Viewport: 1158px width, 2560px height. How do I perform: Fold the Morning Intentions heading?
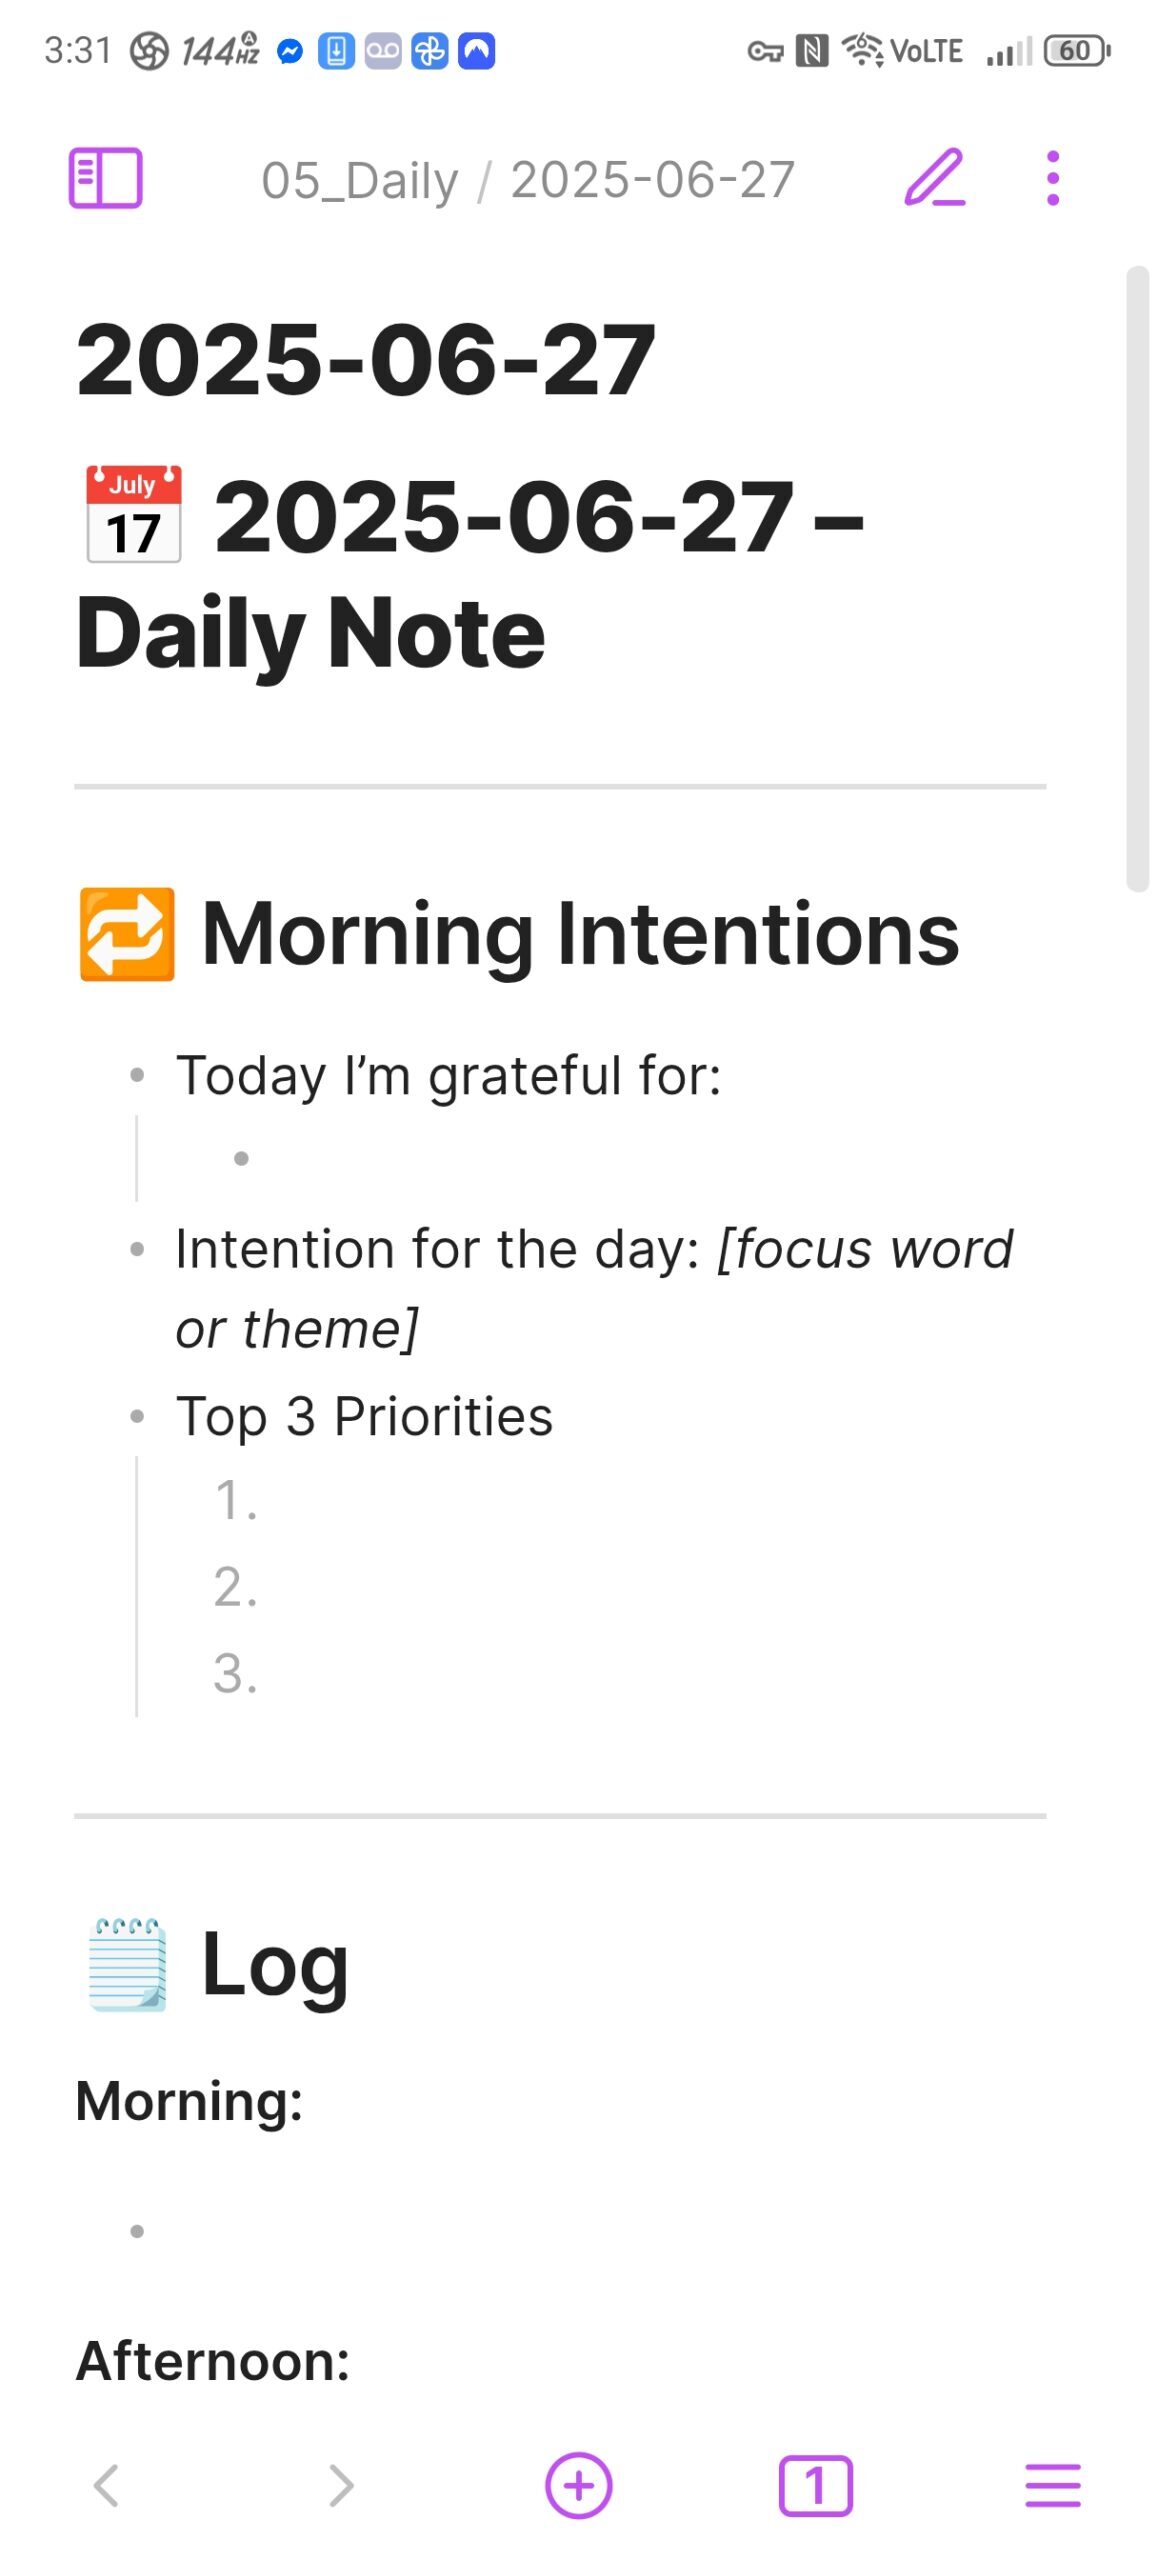pos(580,935)
